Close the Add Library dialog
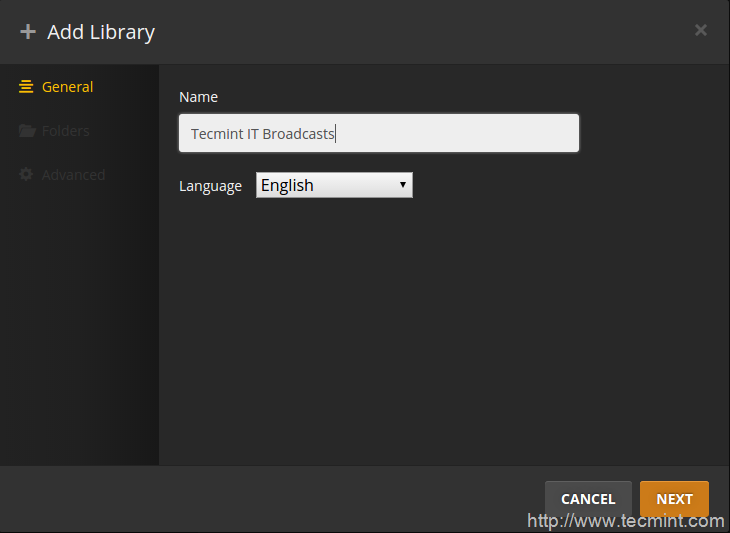 pos(700,30)
